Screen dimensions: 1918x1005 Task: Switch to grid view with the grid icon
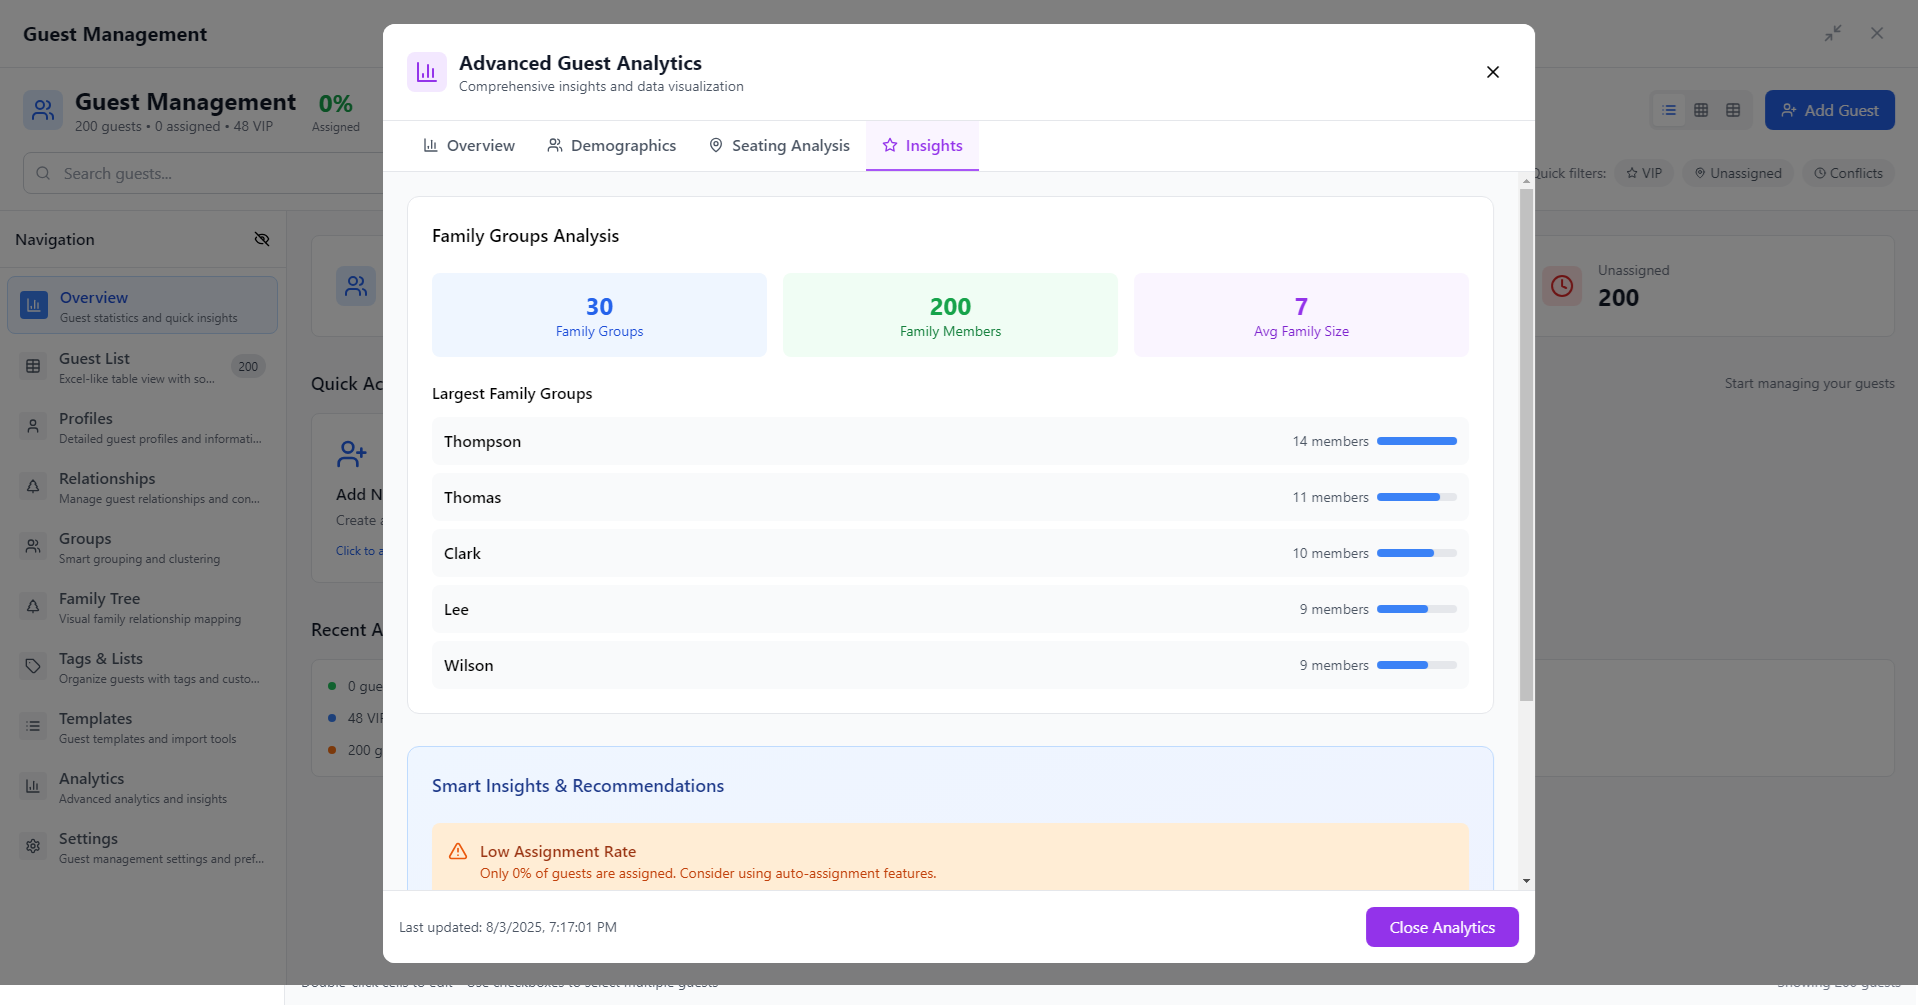tap(1701, 110)
